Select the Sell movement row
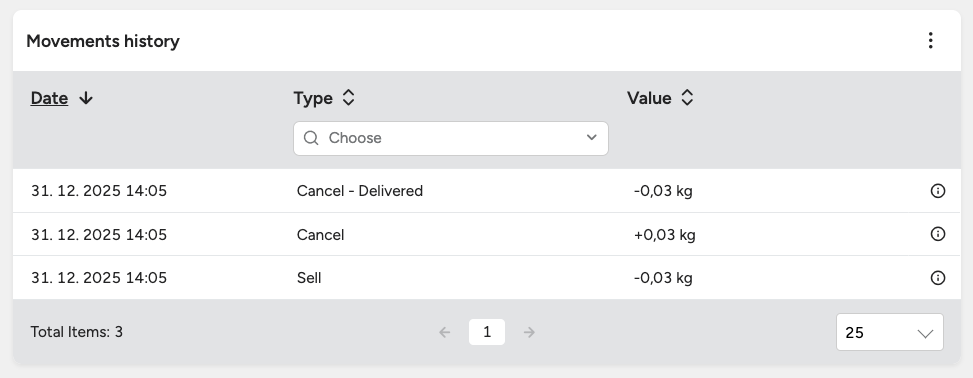The height and width of the screenshot is (378, 973). click(486, 277)
